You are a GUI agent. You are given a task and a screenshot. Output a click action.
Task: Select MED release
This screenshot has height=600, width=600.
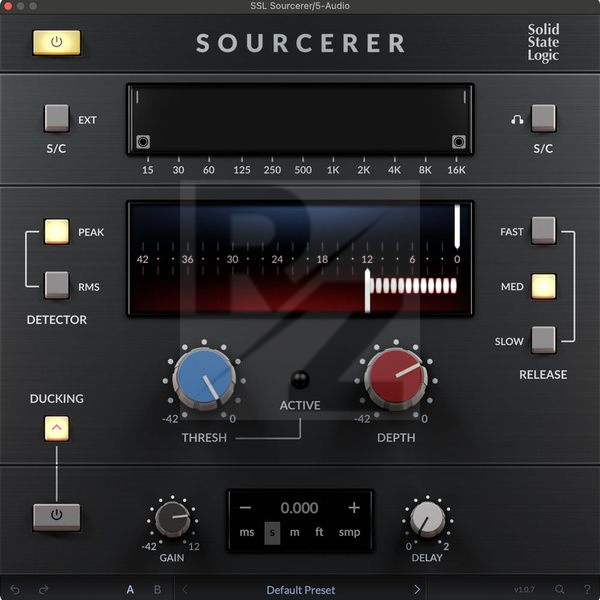click(x=543, y=286)
